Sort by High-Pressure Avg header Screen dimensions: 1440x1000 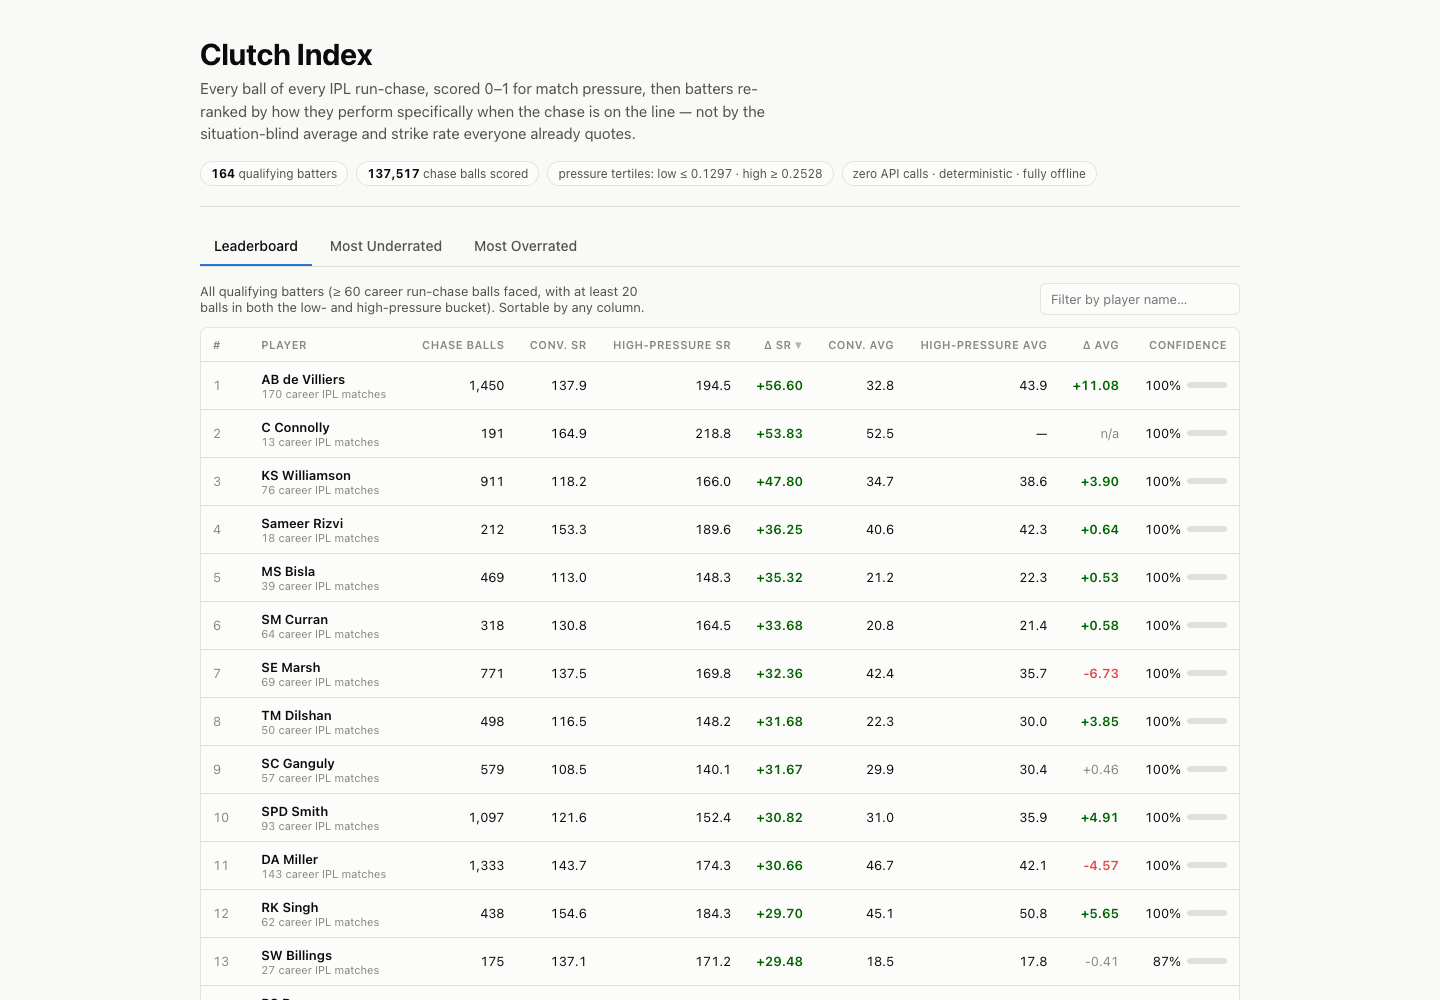tap(984, 345)
